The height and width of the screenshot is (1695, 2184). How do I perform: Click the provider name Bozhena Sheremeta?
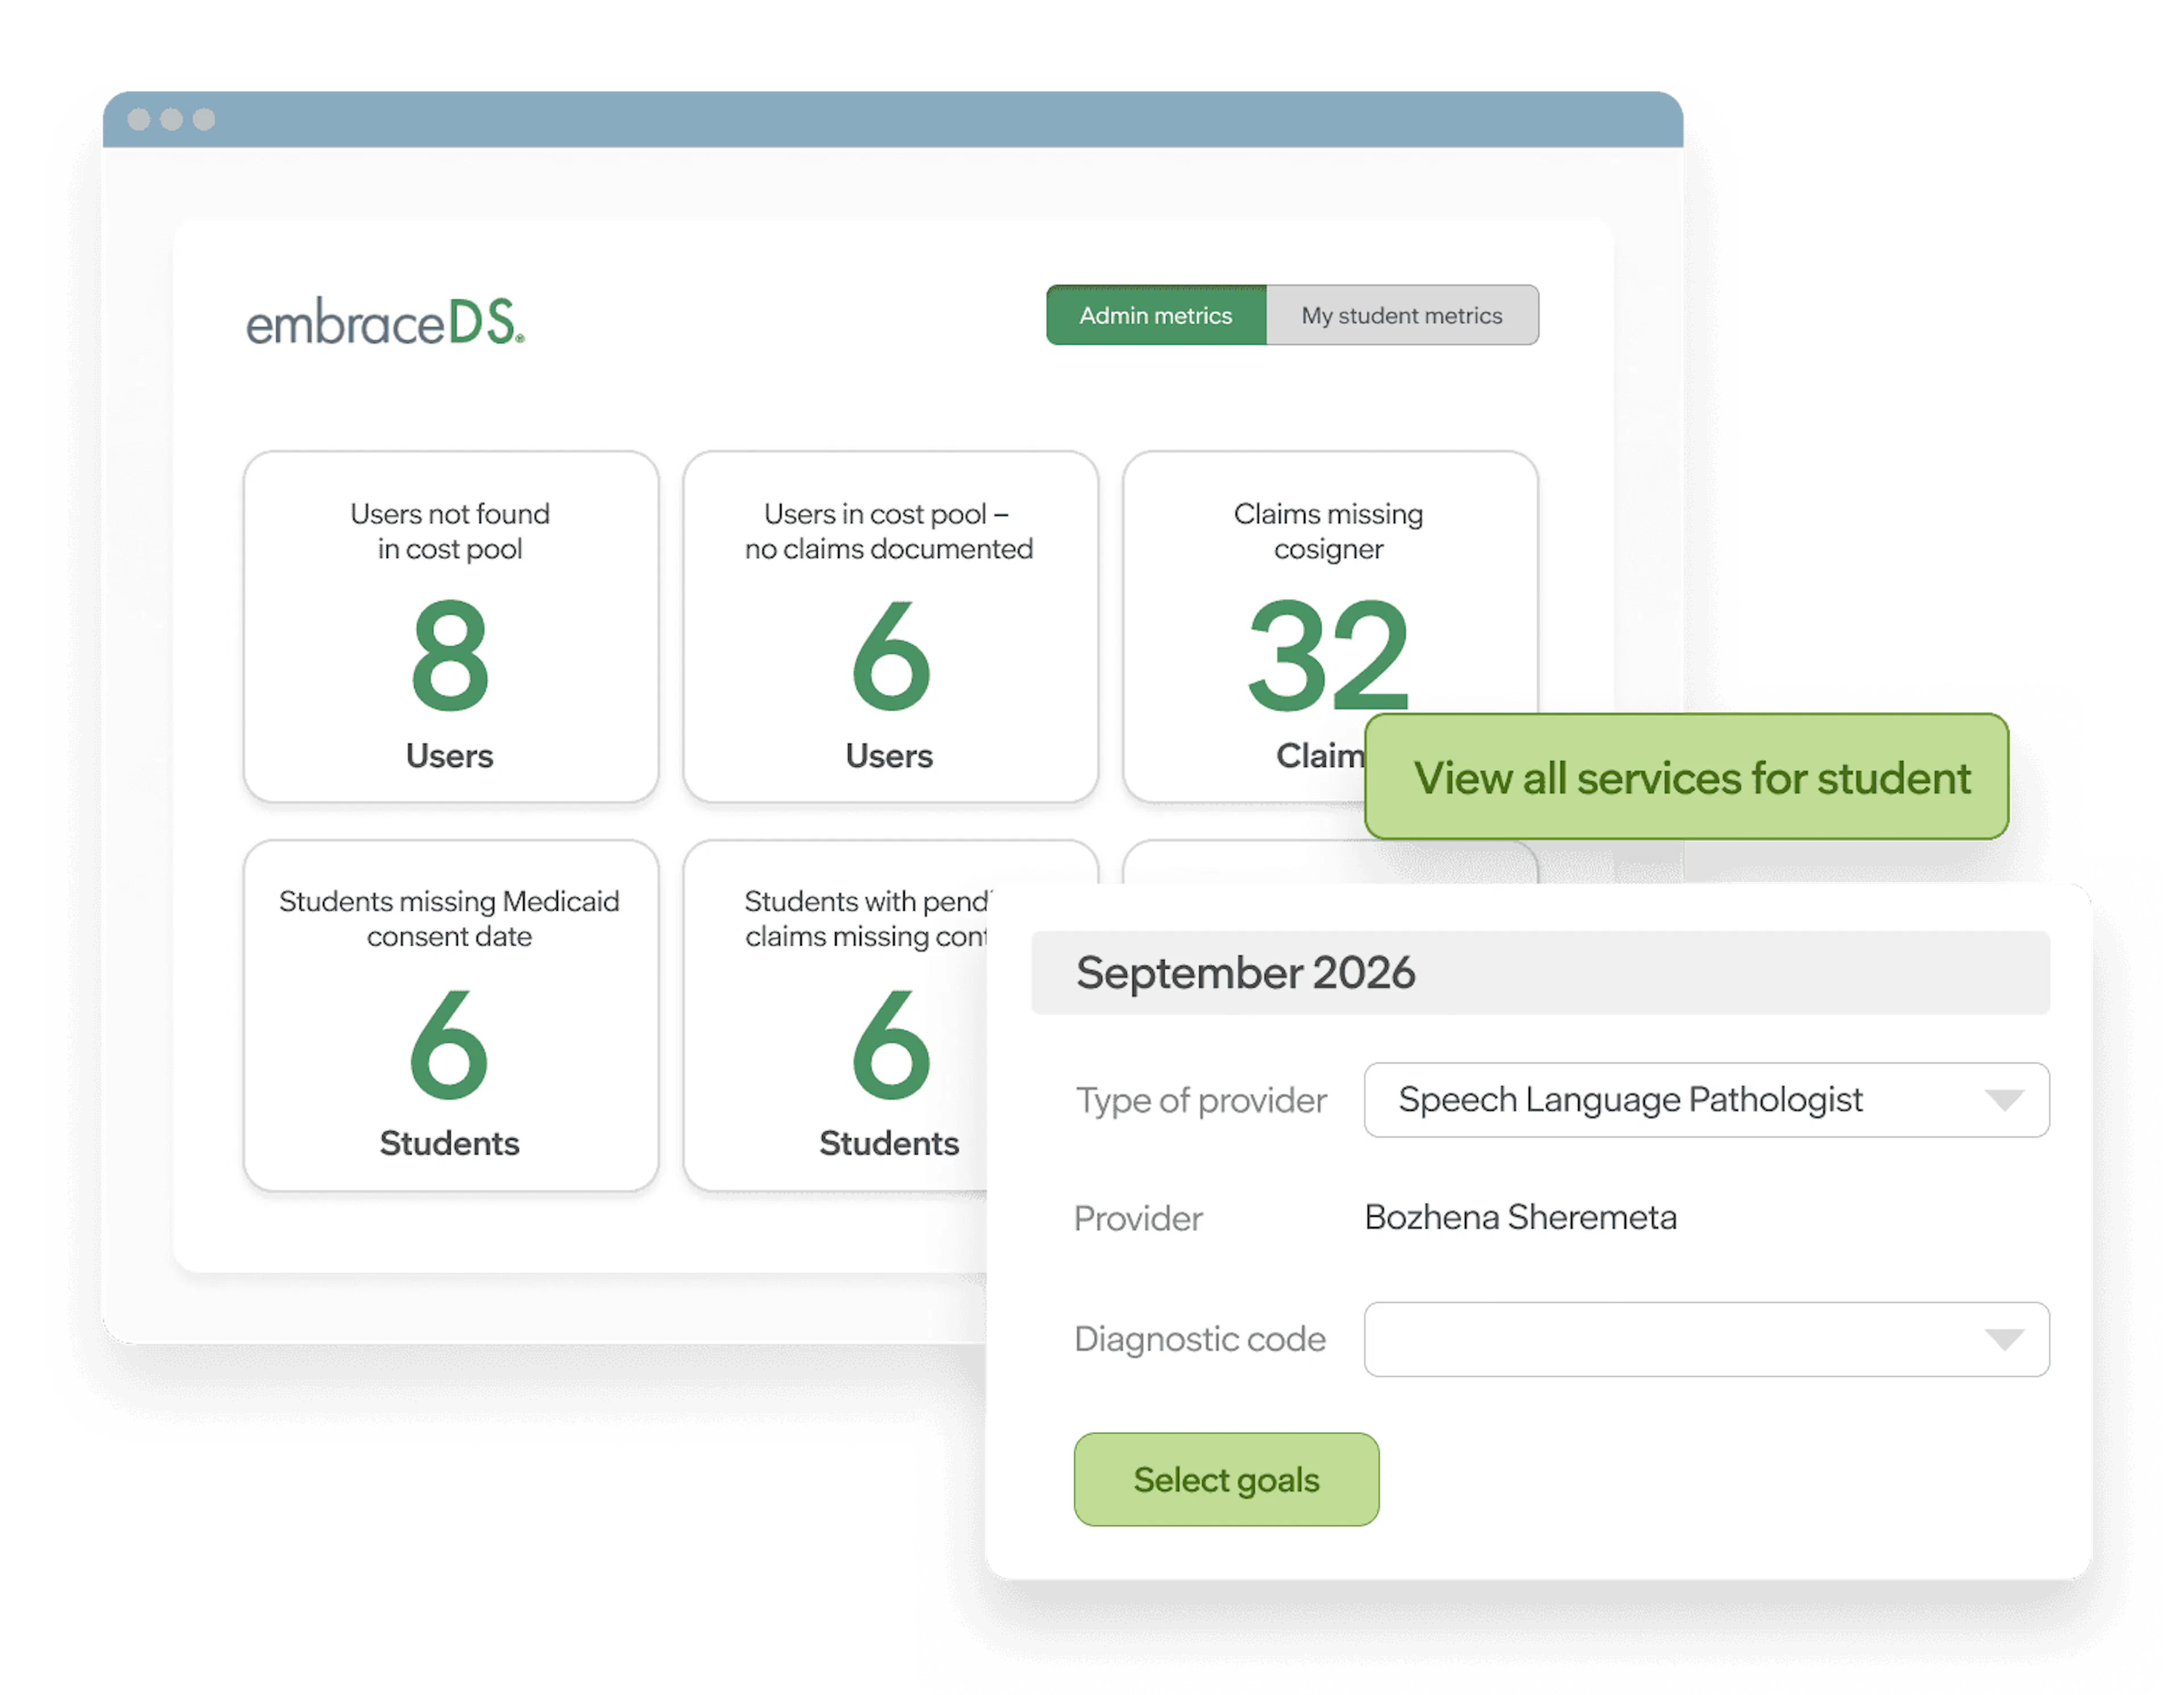[x=1521, y=1217]
